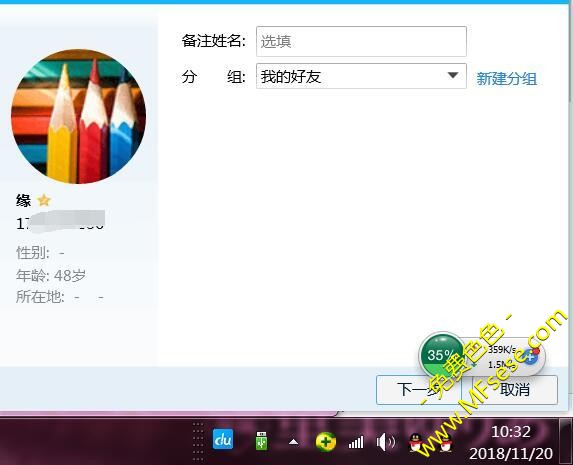Open the USB safely remove hardware icon
This screenshot has height=465, width=573.
[x=261, y=441]
